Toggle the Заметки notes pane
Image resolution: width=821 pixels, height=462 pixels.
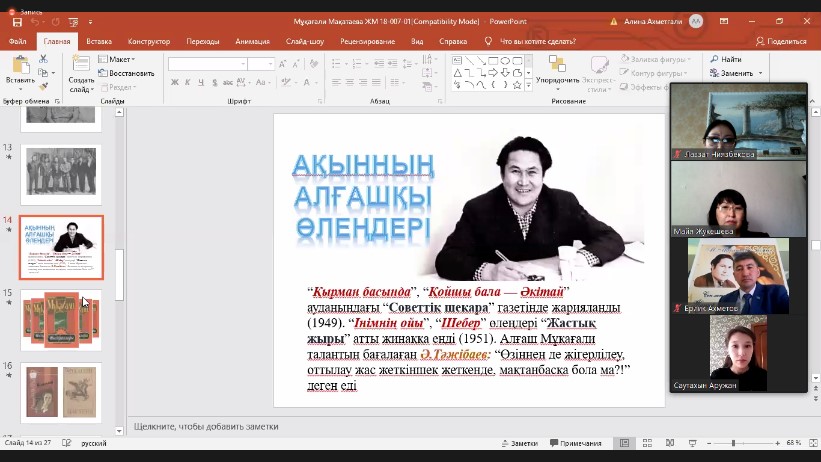pyautogui.click(x=519, y=443)
